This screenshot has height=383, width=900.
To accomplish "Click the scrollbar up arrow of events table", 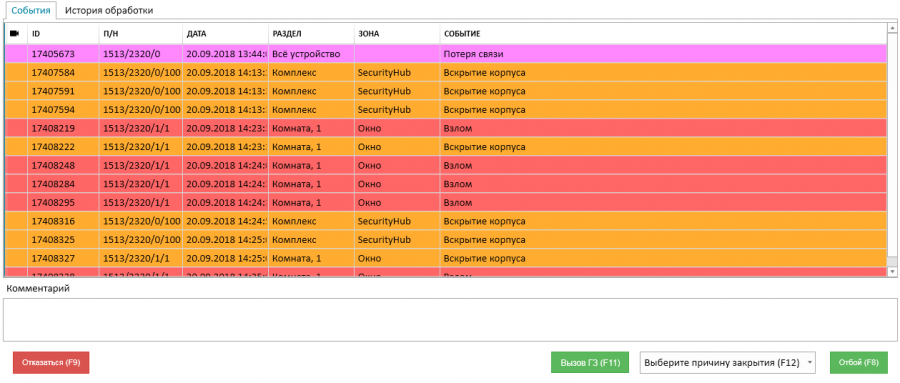I will pyautogui.click(x=893, y=28).
